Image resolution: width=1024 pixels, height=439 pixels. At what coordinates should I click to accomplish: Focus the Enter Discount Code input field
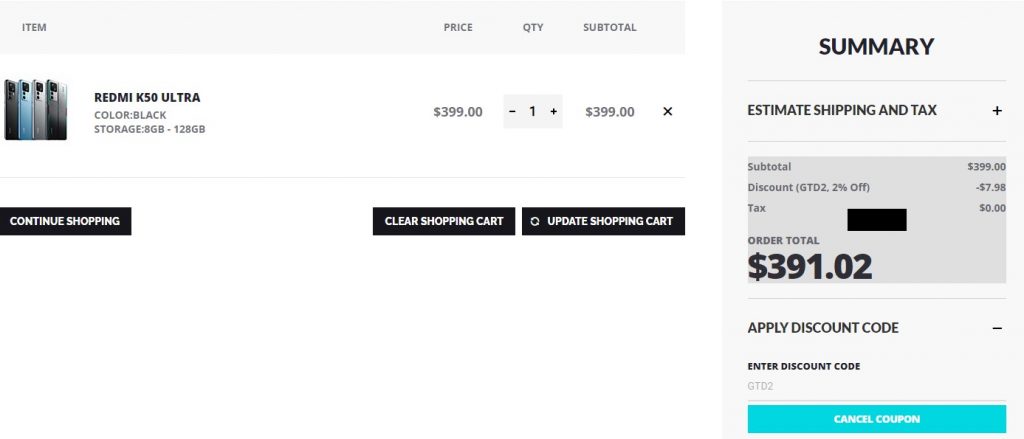(x=876, y=384)
